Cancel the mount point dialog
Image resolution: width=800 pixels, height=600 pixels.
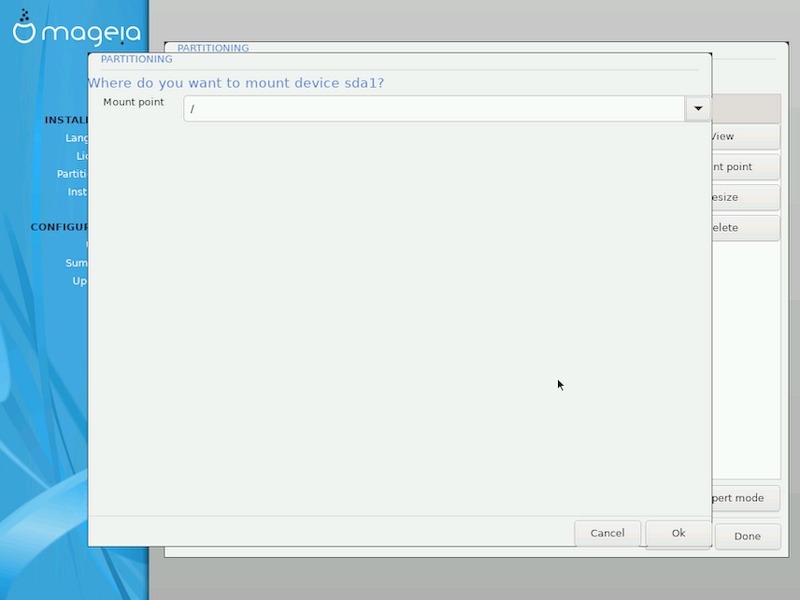607,533
